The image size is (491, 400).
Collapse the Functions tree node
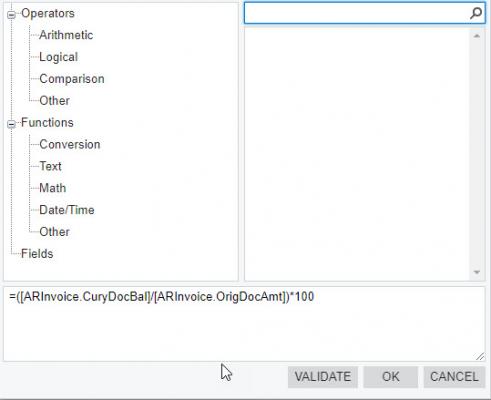coord(11,124)
